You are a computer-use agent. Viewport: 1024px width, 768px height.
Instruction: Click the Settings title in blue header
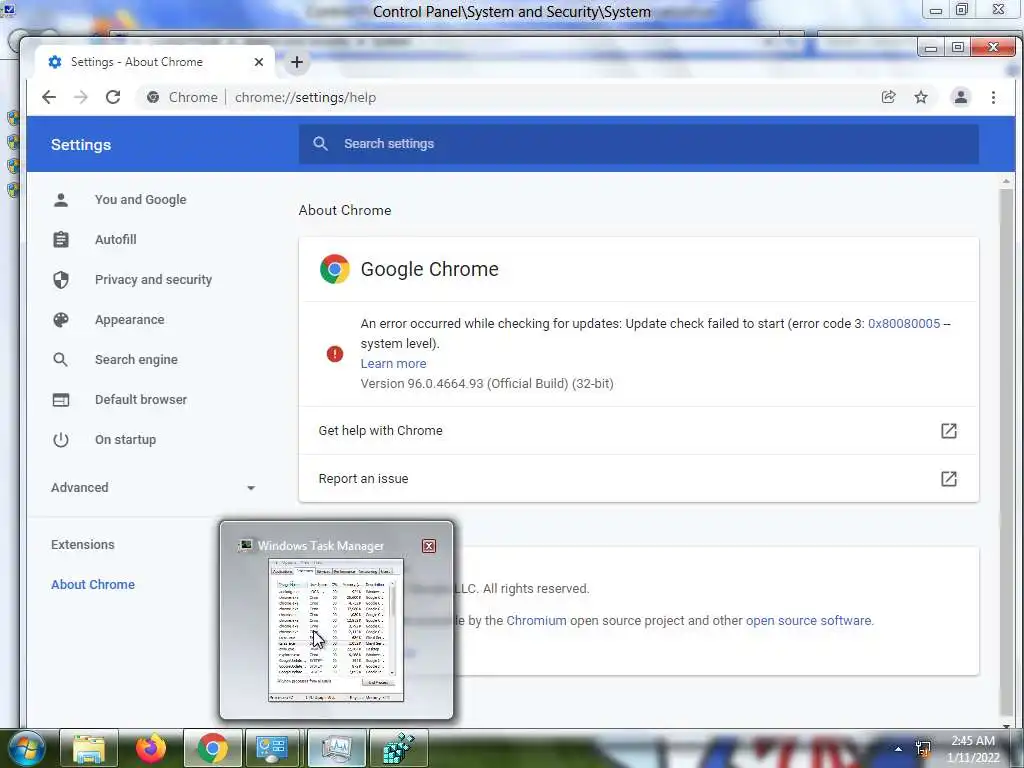pos(81,145)
